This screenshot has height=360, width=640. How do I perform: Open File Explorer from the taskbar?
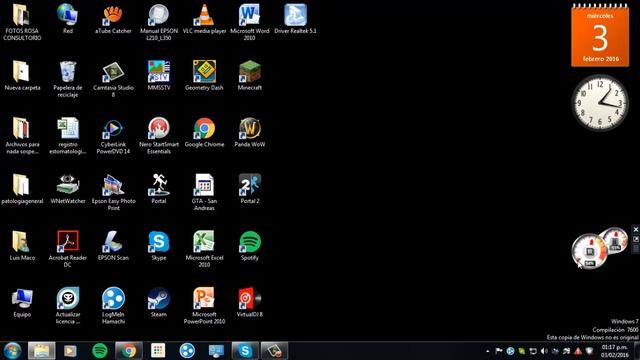[42, 351]
